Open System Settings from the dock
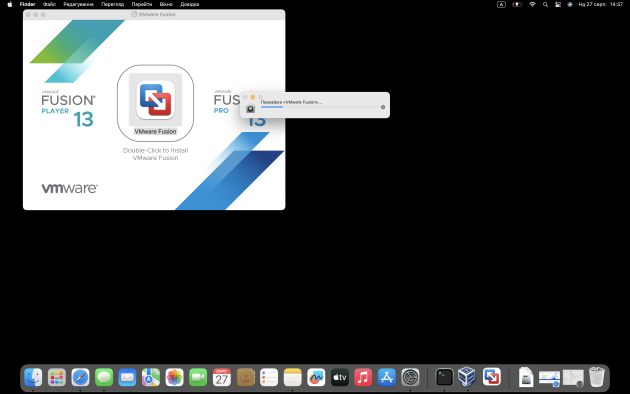 (410, 378)
